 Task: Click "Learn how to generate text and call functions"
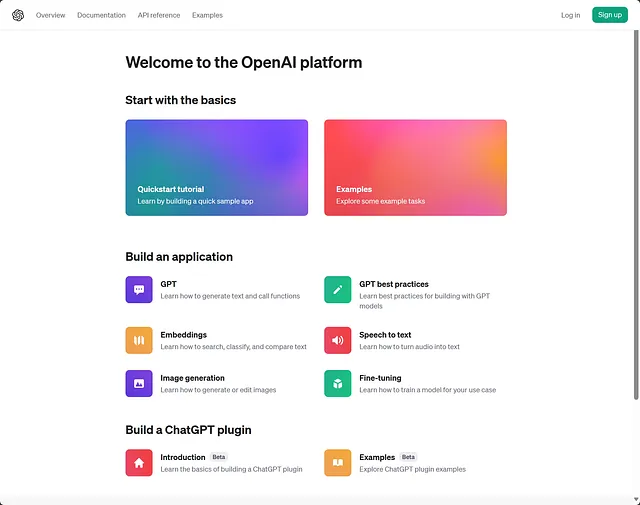click(230, 296)
